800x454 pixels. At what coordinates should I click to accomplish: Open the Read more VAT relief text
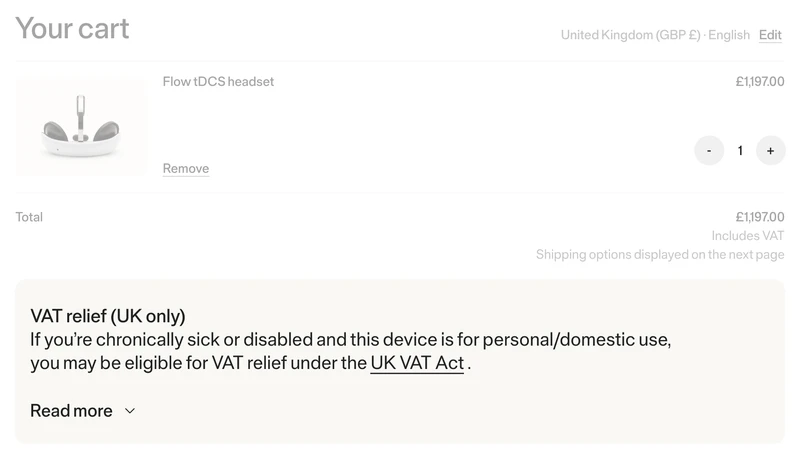71,411
